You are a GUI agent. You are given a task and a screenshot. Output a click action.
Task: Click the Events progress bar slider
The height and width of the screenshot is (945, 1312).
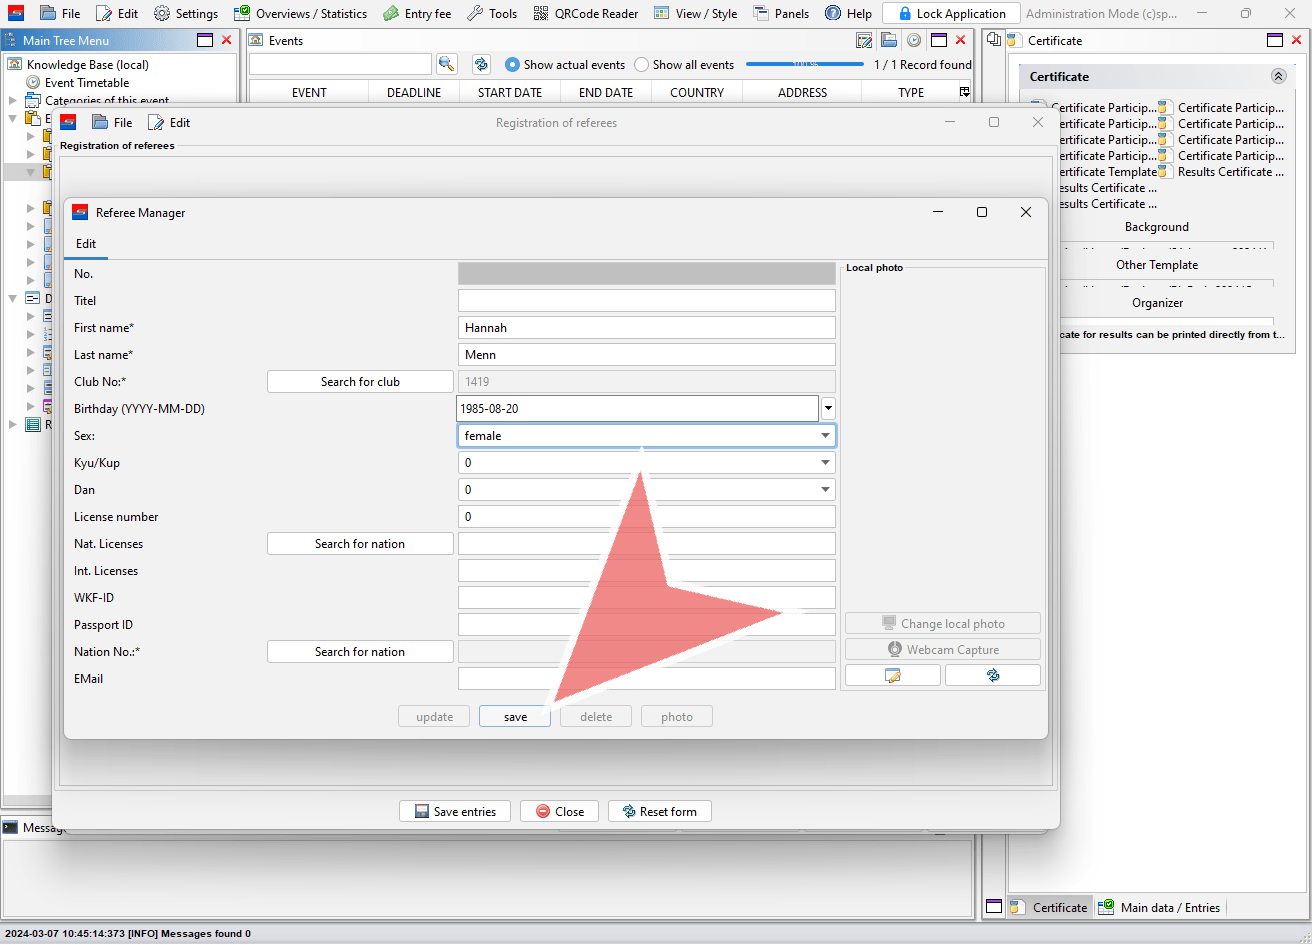pyautogui.click(x=804, y=65)
